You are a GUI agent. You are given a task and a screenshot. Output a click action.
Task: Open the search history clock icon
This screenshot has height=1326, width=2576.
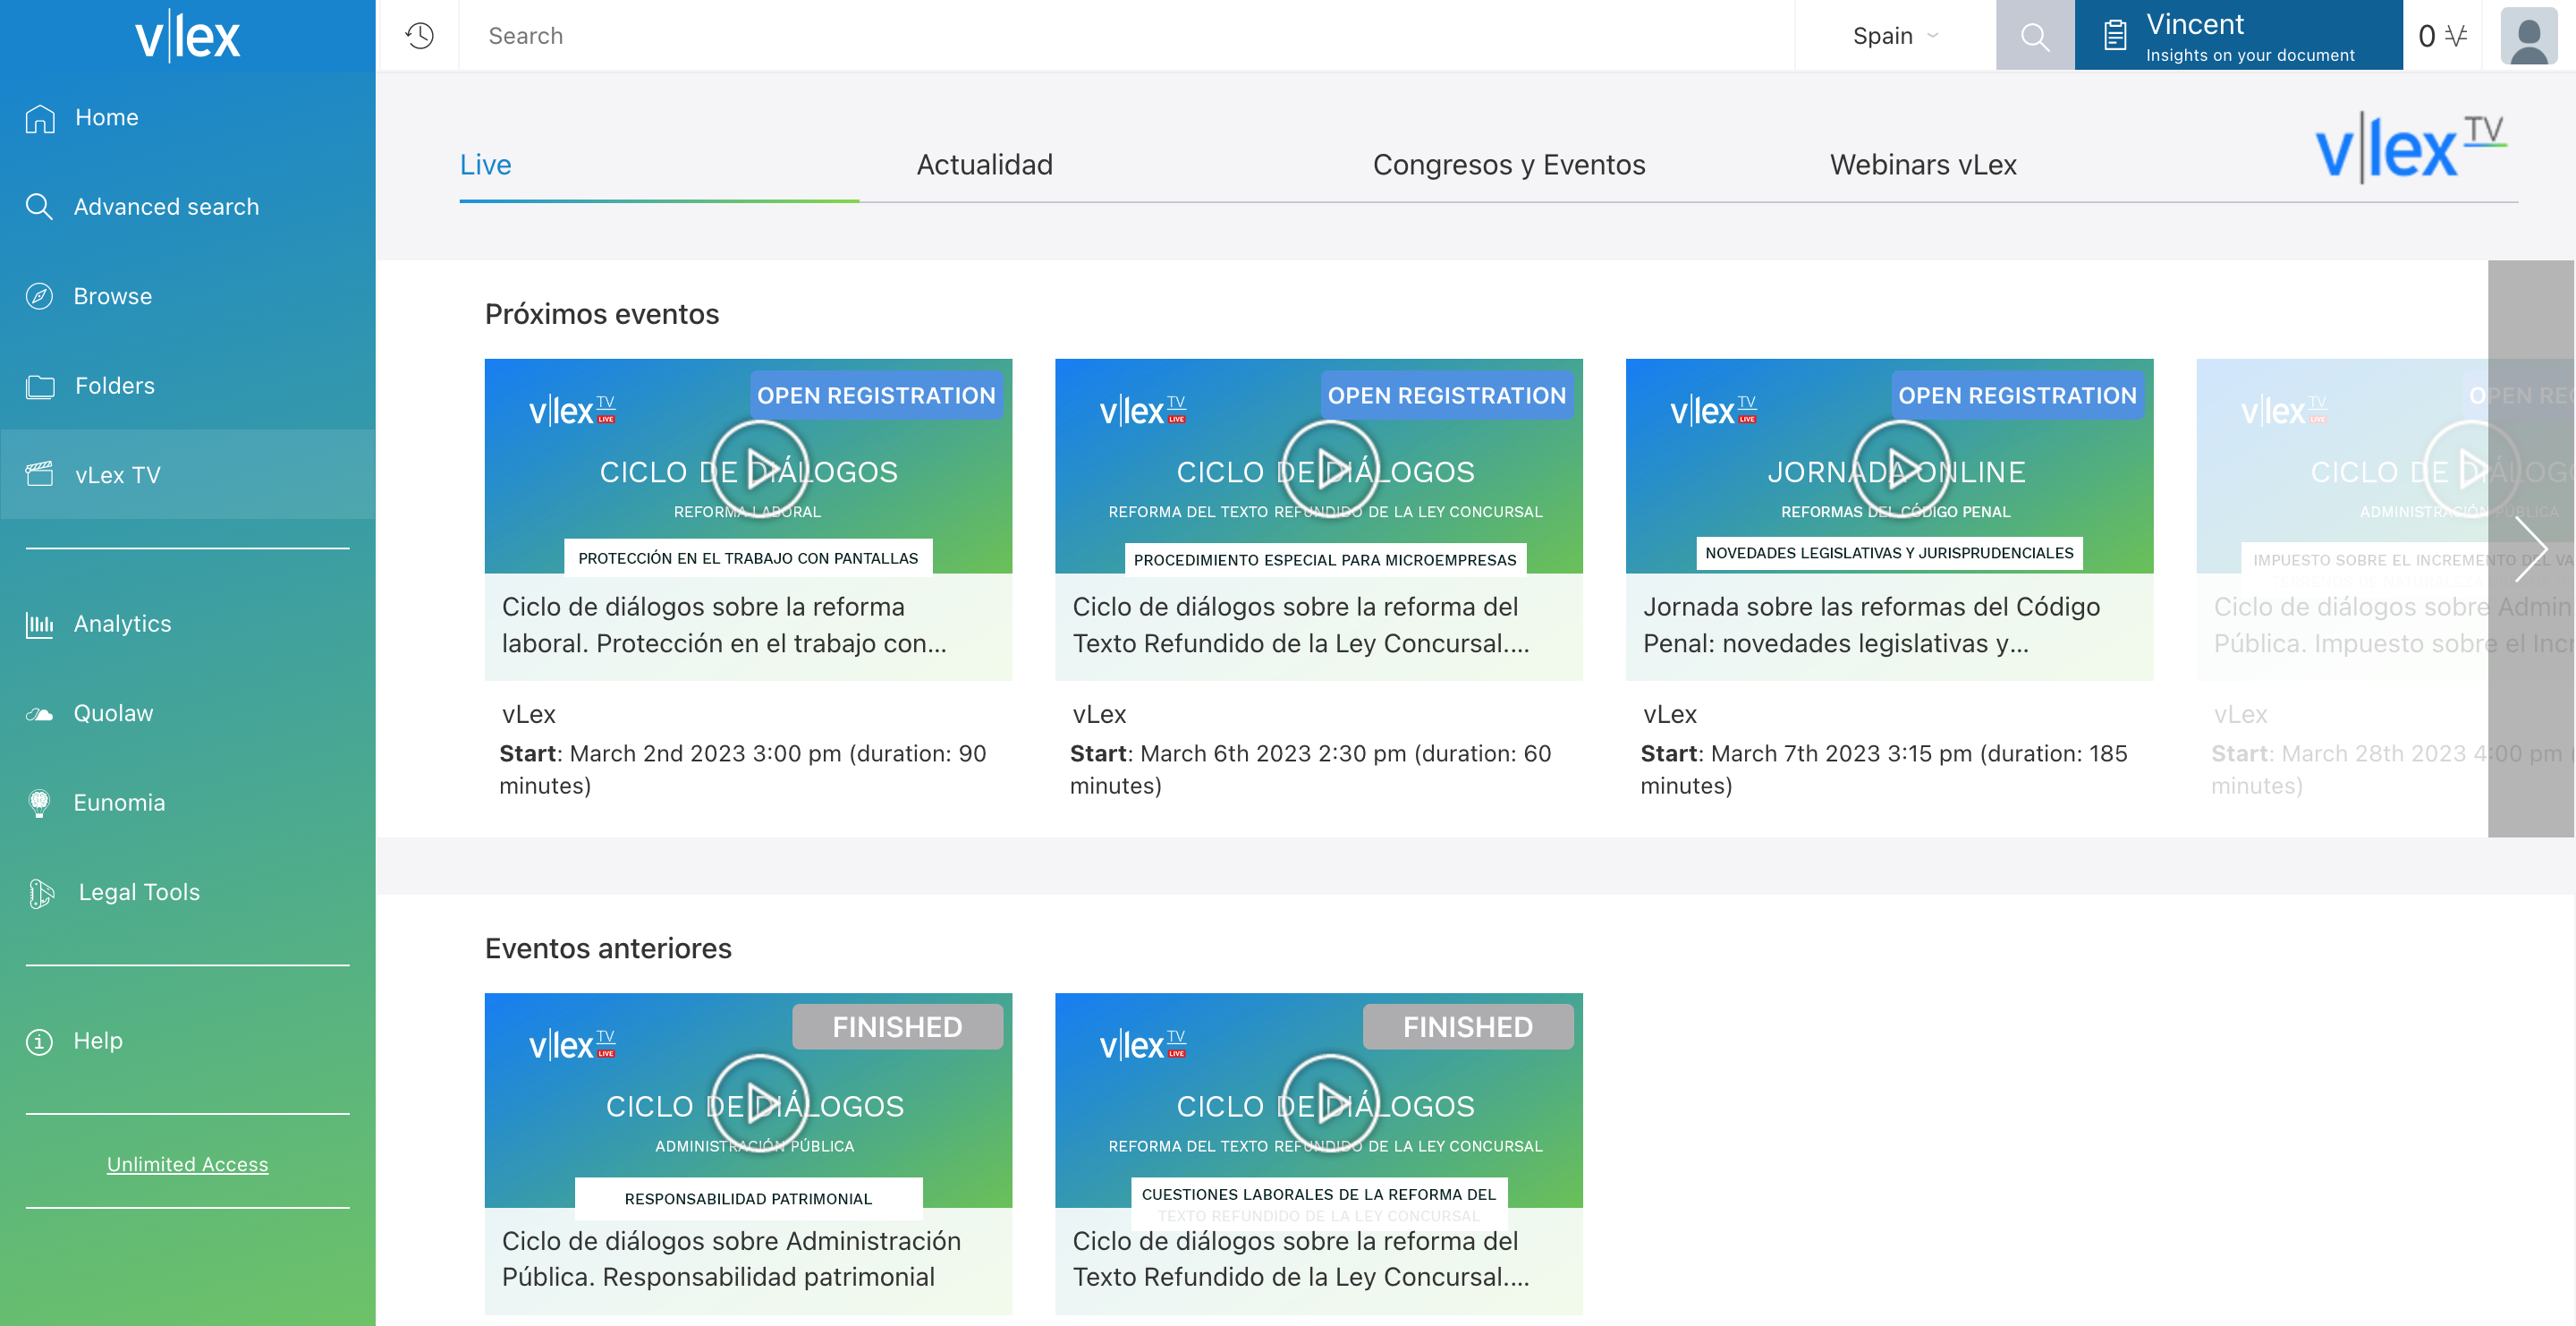coord(419,36)
